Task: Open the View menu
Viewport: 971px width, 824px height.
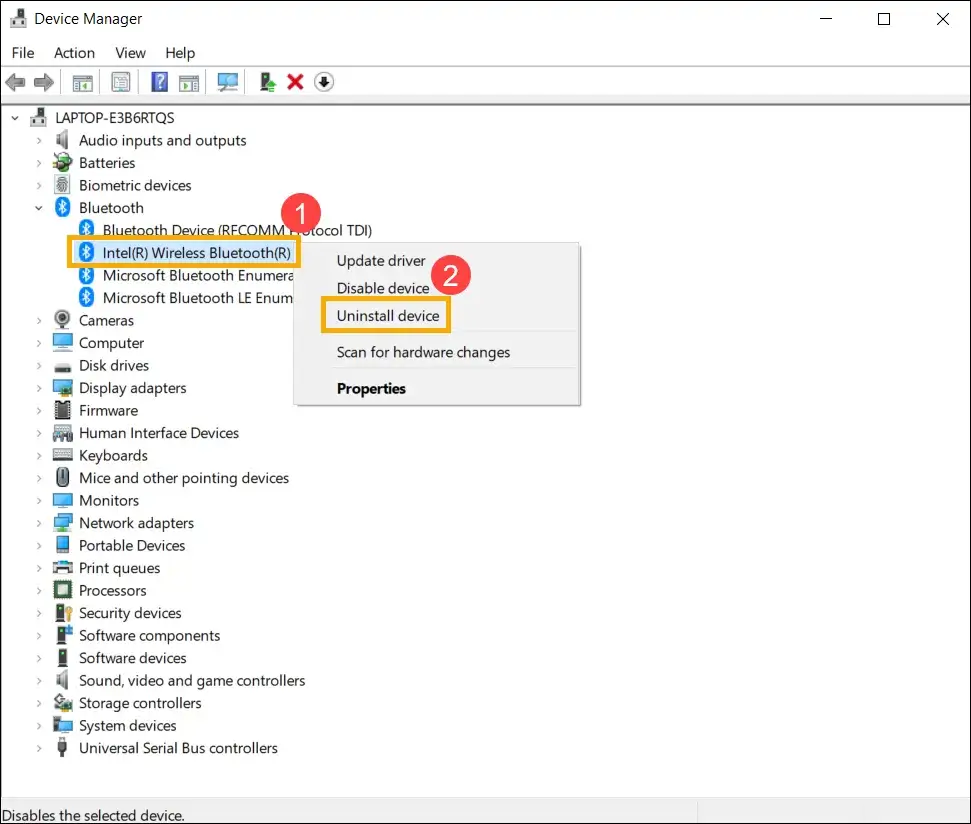Action: pos(130,53)
